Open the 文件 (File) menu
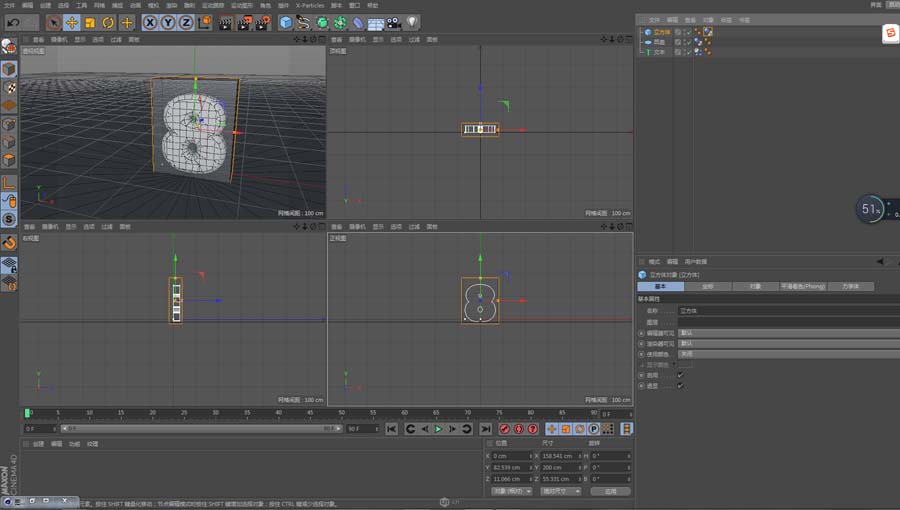This screenshot has width=900, height=510. 9,5
